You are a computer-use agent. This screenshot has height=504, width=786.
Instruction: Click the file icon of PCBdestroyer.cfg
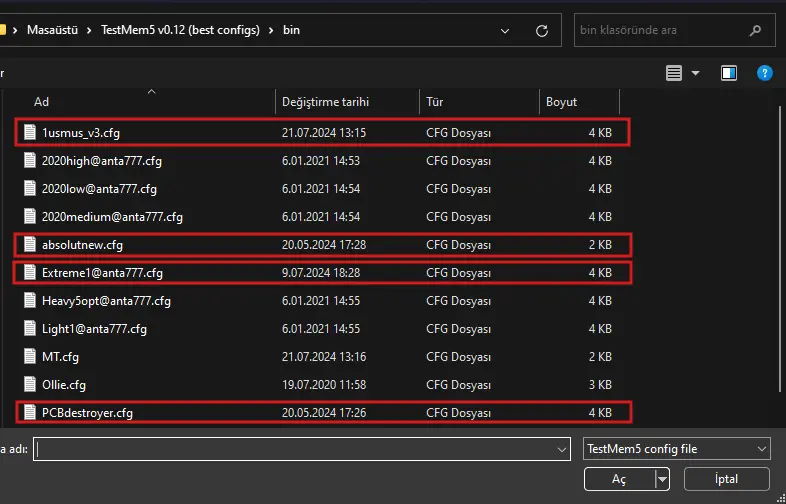tap(30, 413)
